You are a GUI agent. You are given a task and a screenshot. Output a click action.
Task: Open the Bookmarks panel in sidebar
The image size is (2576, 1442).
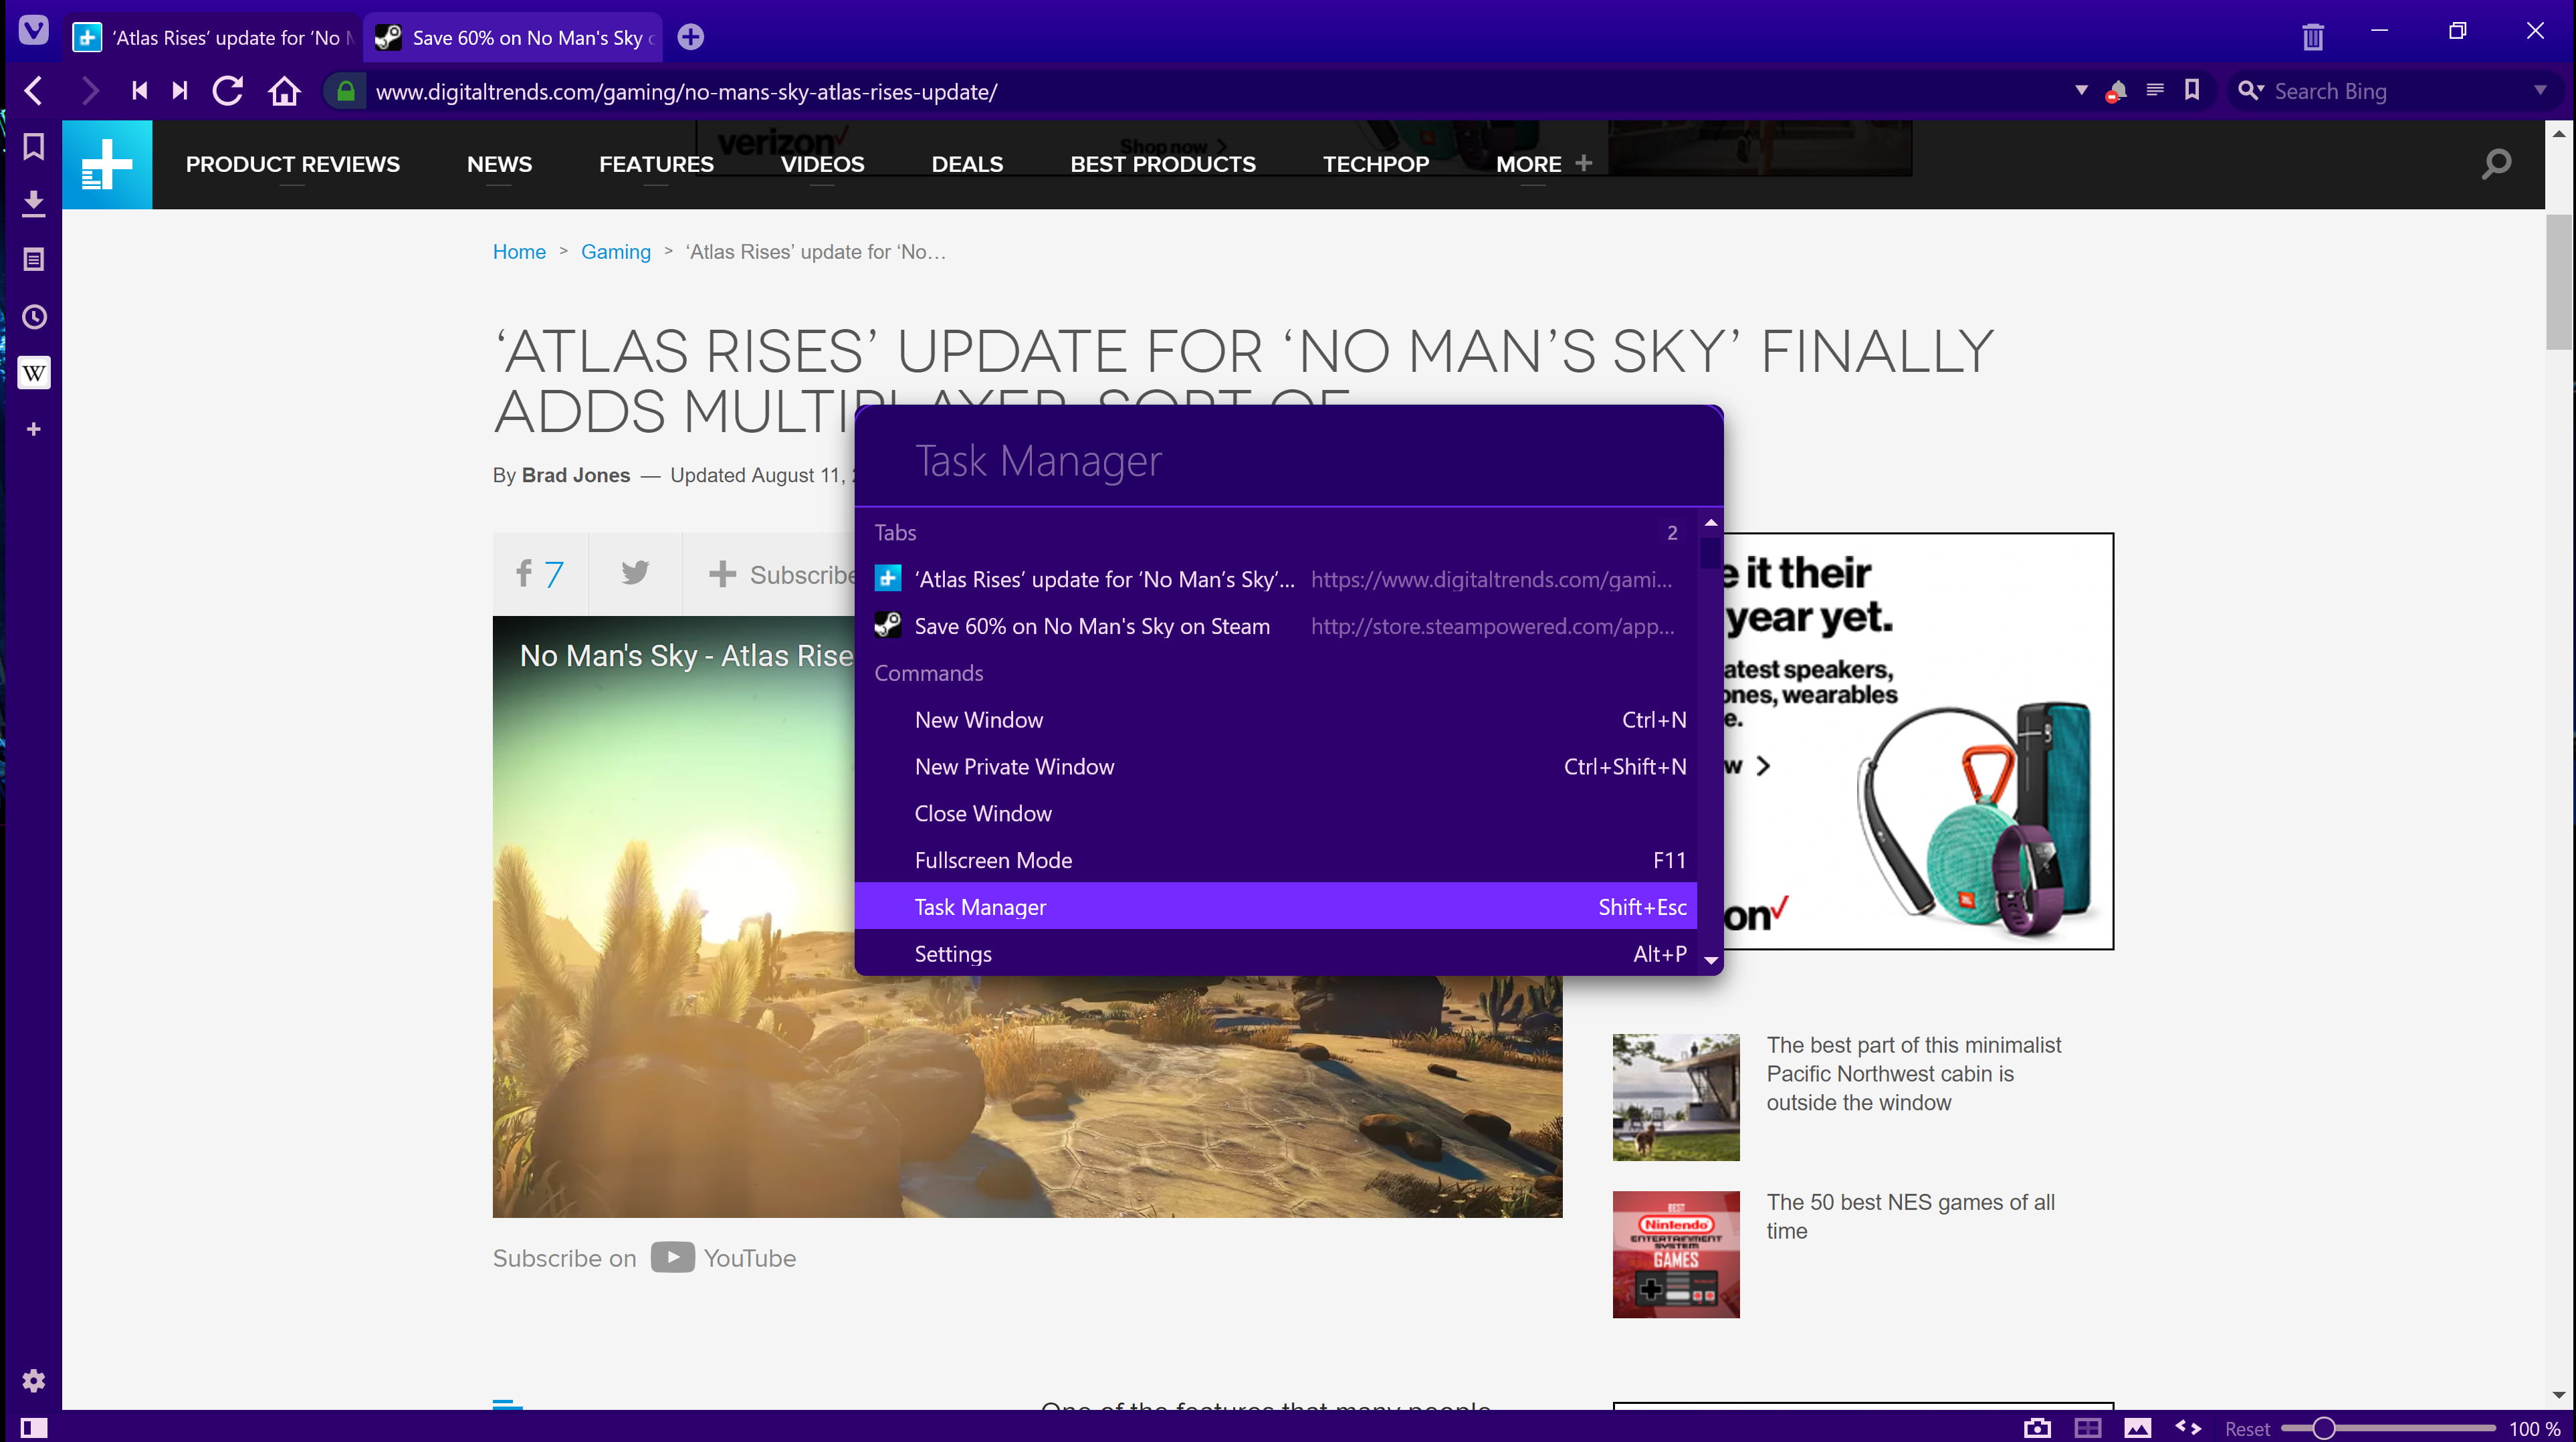pyautogui.click(x=33, y=146)
